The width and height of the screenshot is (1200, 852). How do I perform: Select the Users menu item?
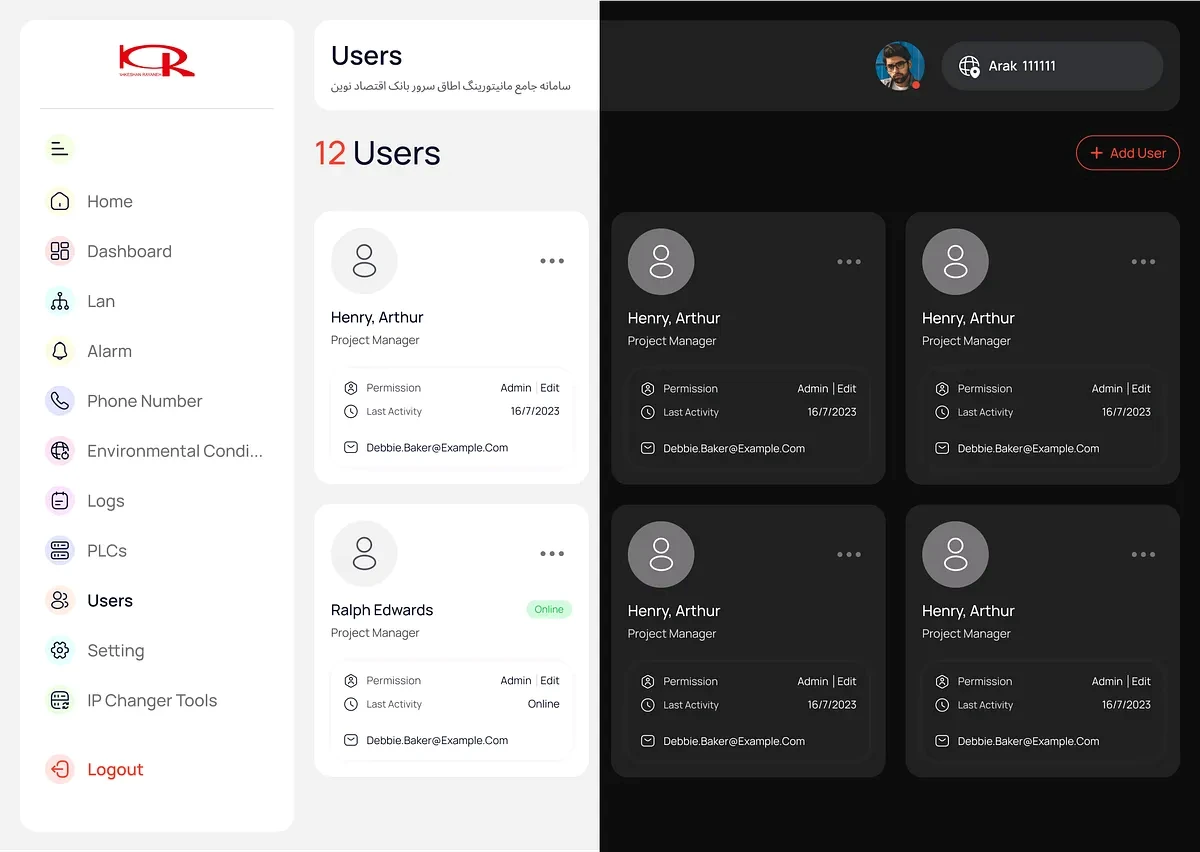coord(109,601)
